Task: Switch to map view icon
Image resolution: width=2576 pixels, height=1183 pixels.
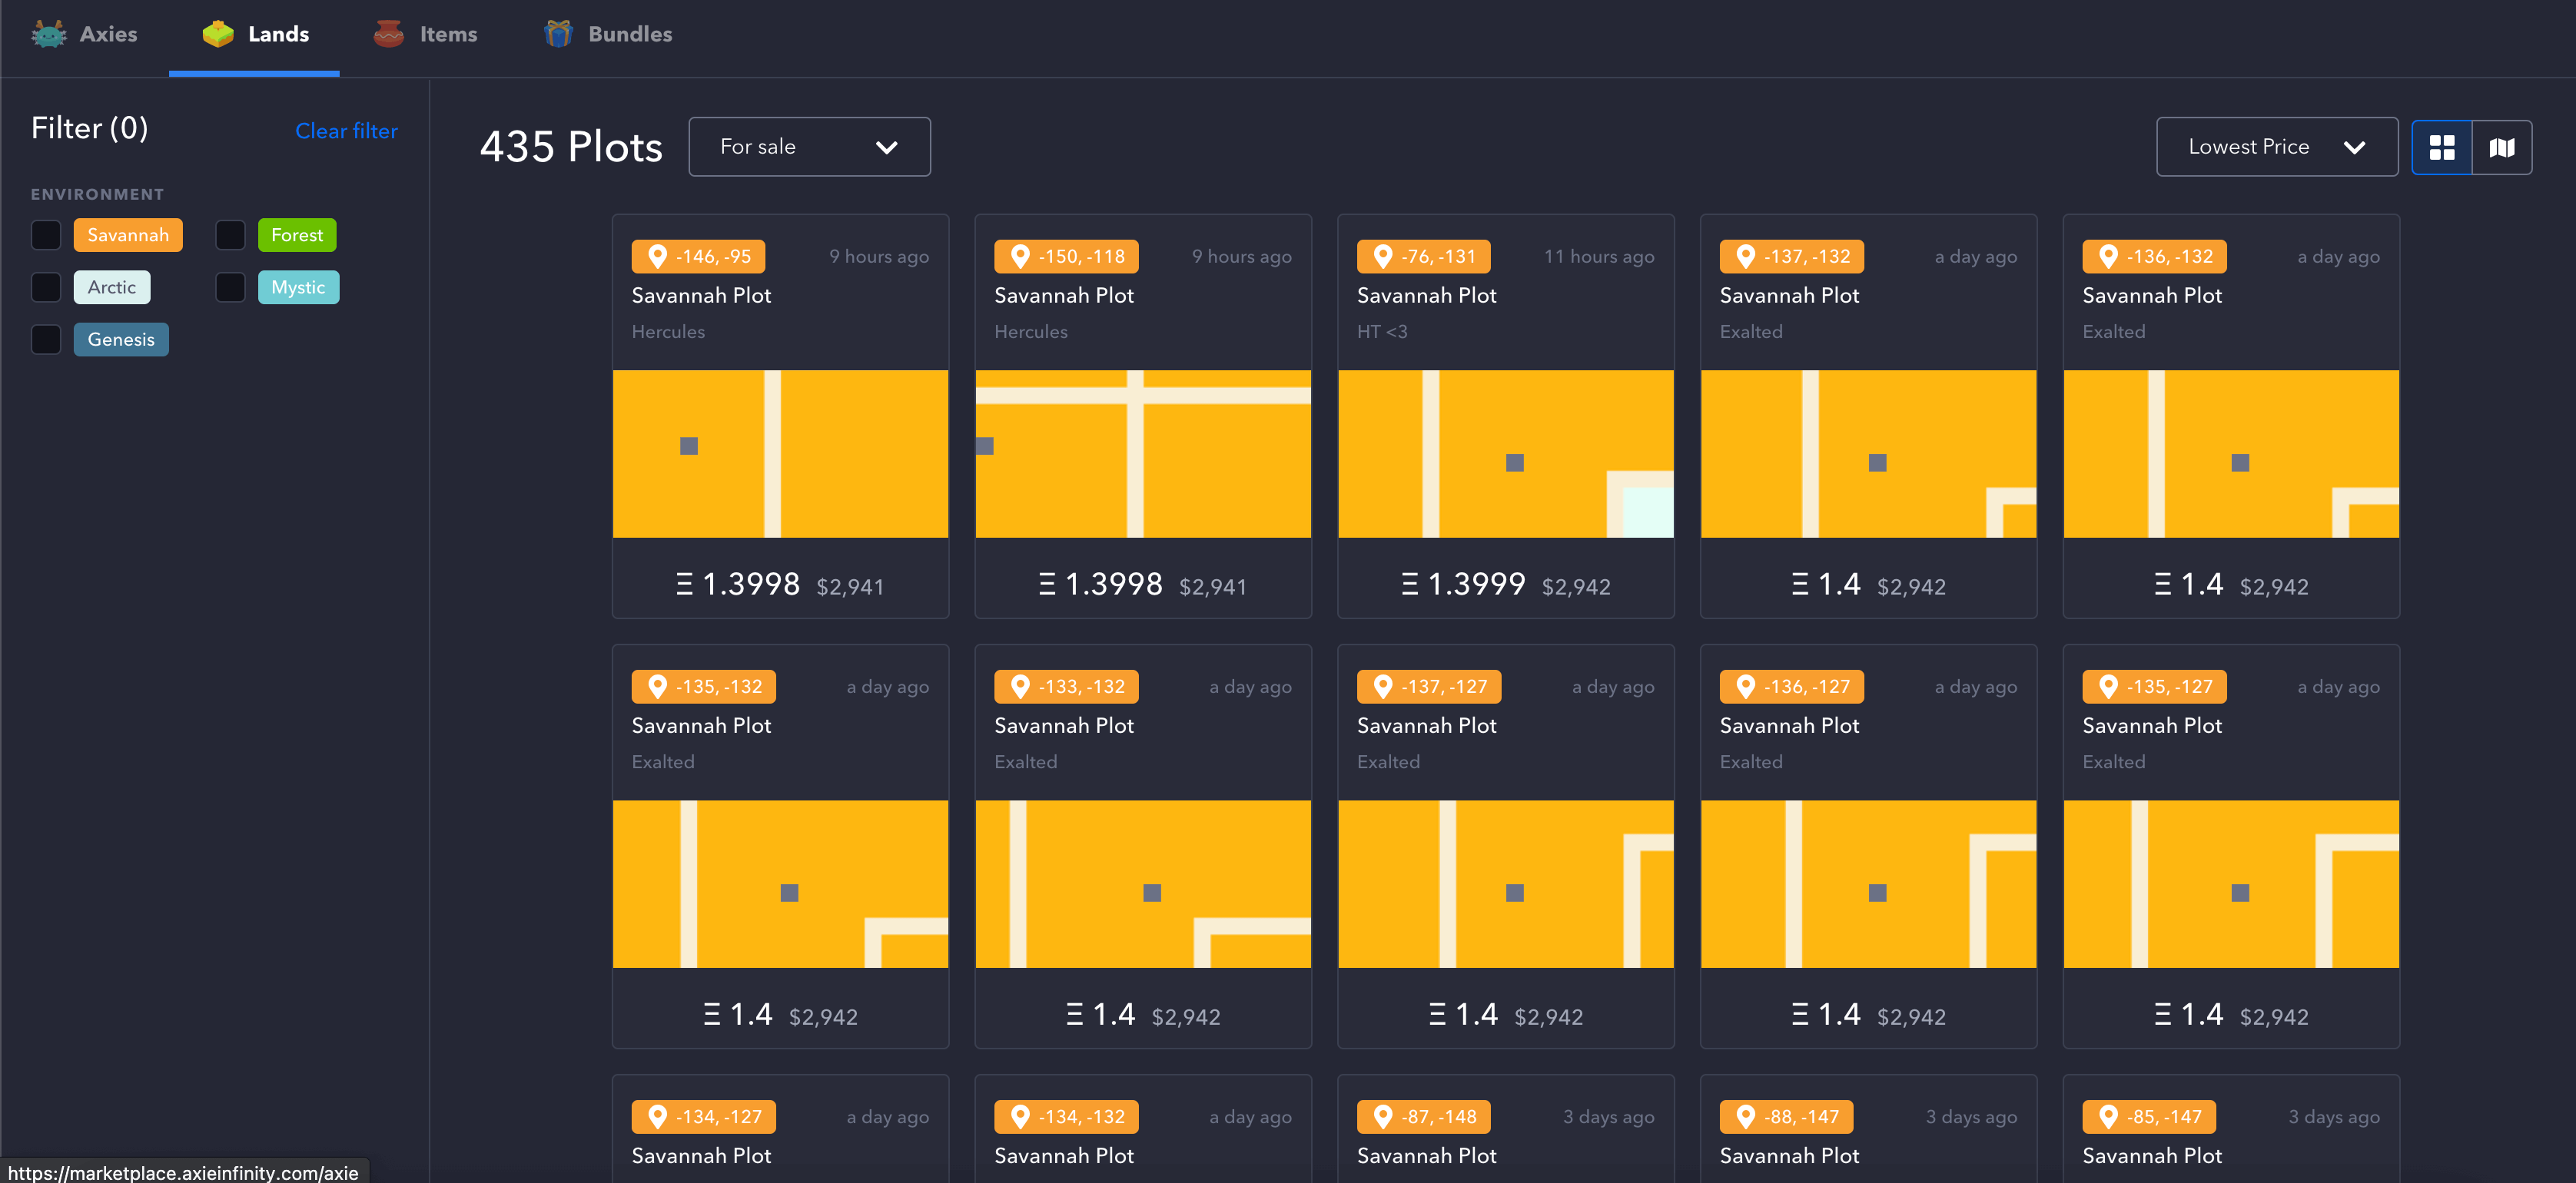Action: (2501, 147)
